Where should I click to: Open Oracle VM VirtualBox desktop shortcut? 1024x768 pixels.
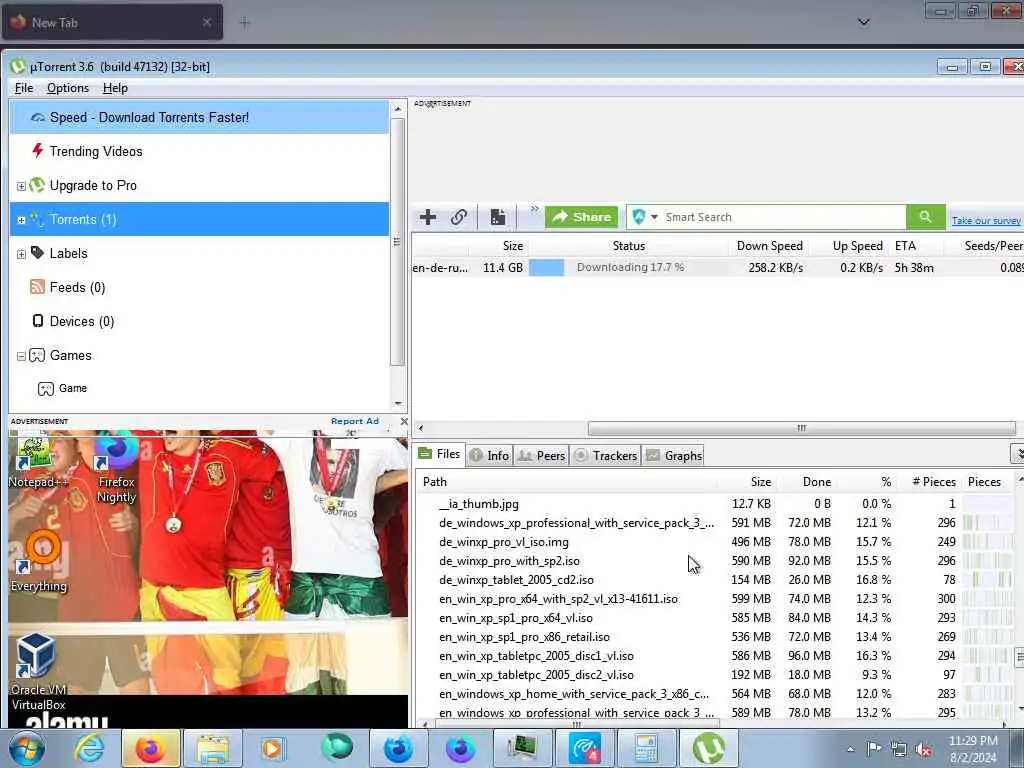click(38, 671)
